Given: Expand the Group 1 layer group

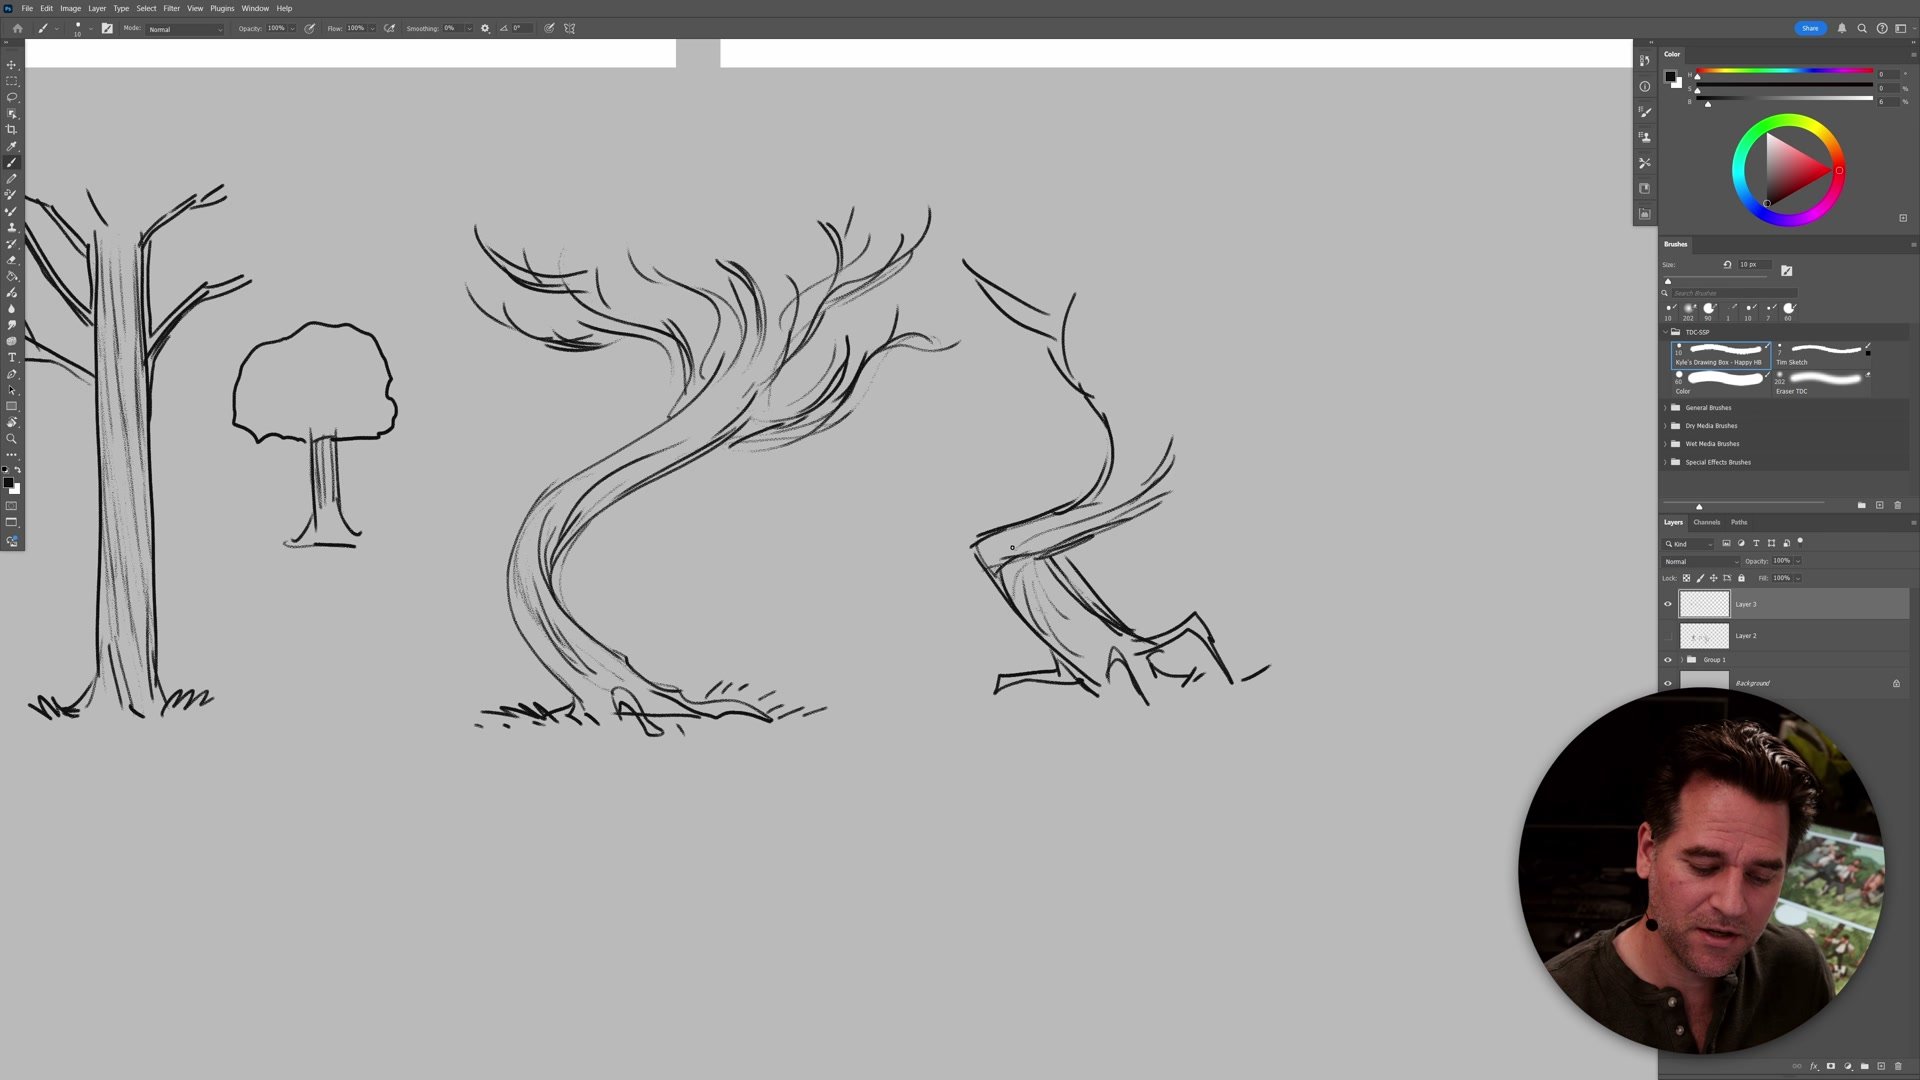Looking at the screenshot, I should click(x=1681, y=660).
